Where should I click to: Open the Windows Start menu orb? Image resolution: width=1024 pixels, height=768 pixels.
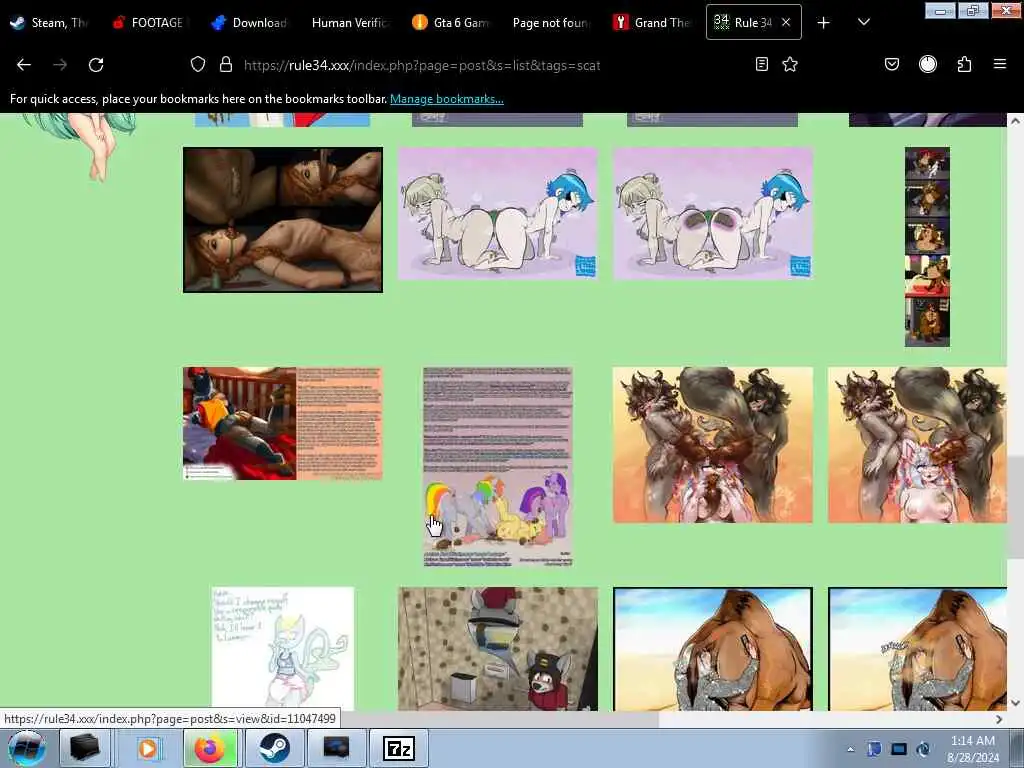click(27, 748)
